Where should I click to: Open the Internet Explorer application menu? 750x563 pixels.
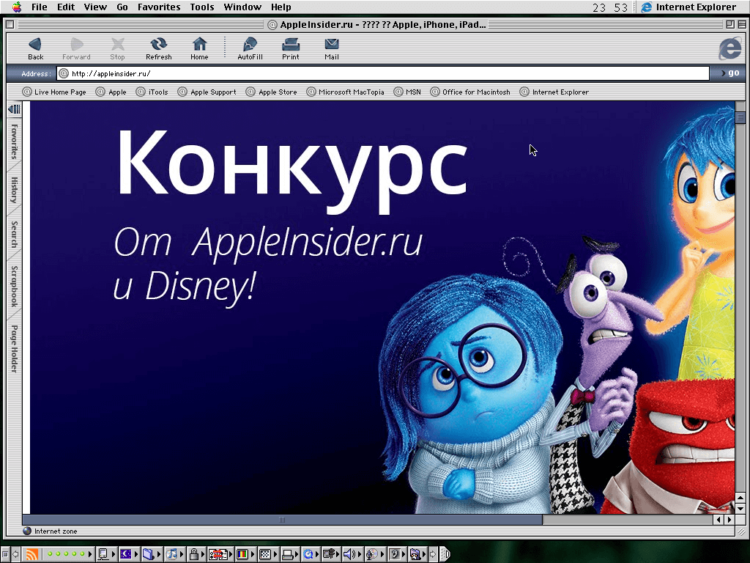point(688,7)
